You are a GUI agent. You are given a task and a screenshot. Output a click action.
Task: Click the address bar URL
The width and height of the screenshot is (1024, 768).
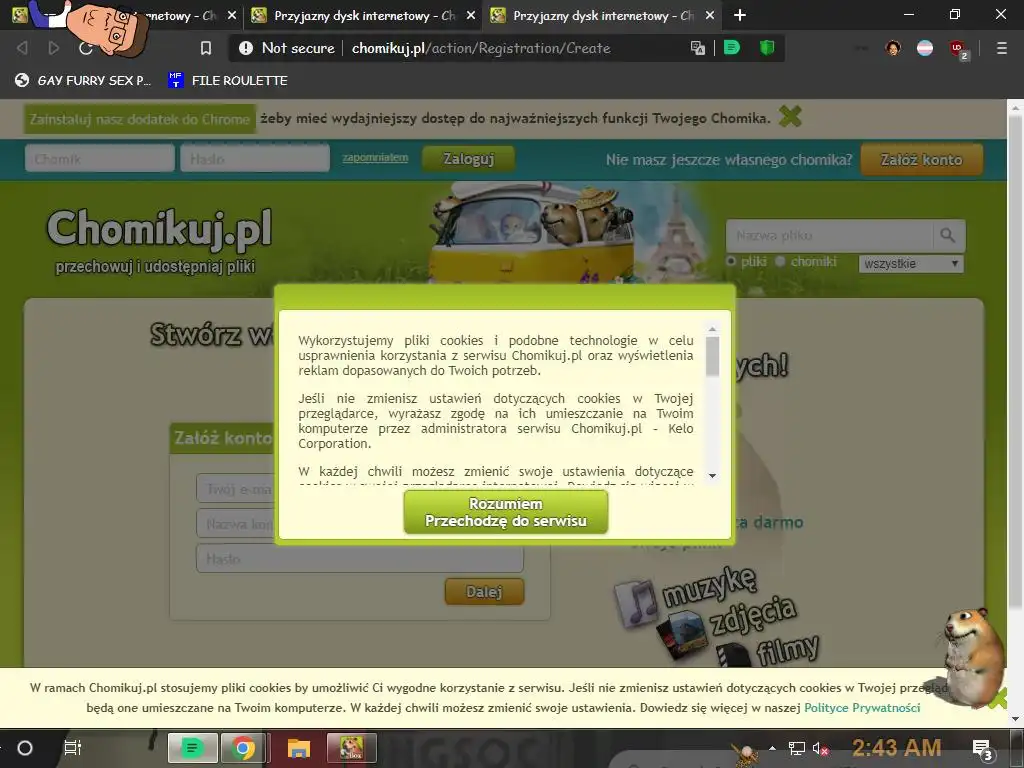[x=481, y=48]
